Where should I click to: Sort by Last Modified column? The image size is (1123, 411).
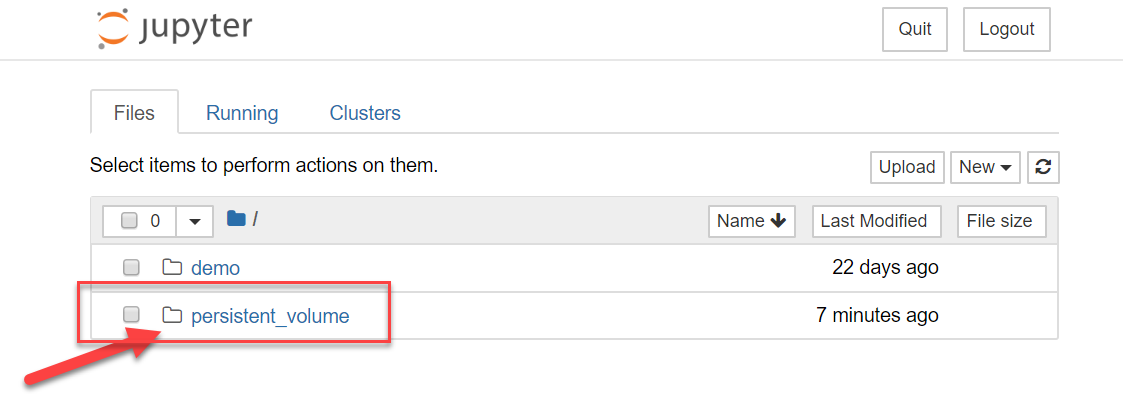tap(874, 221)
